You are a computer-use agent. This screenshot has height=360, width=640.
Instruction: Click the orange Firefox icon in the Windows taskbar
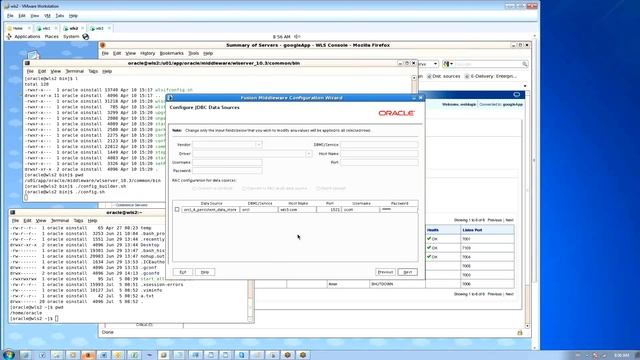88,355
